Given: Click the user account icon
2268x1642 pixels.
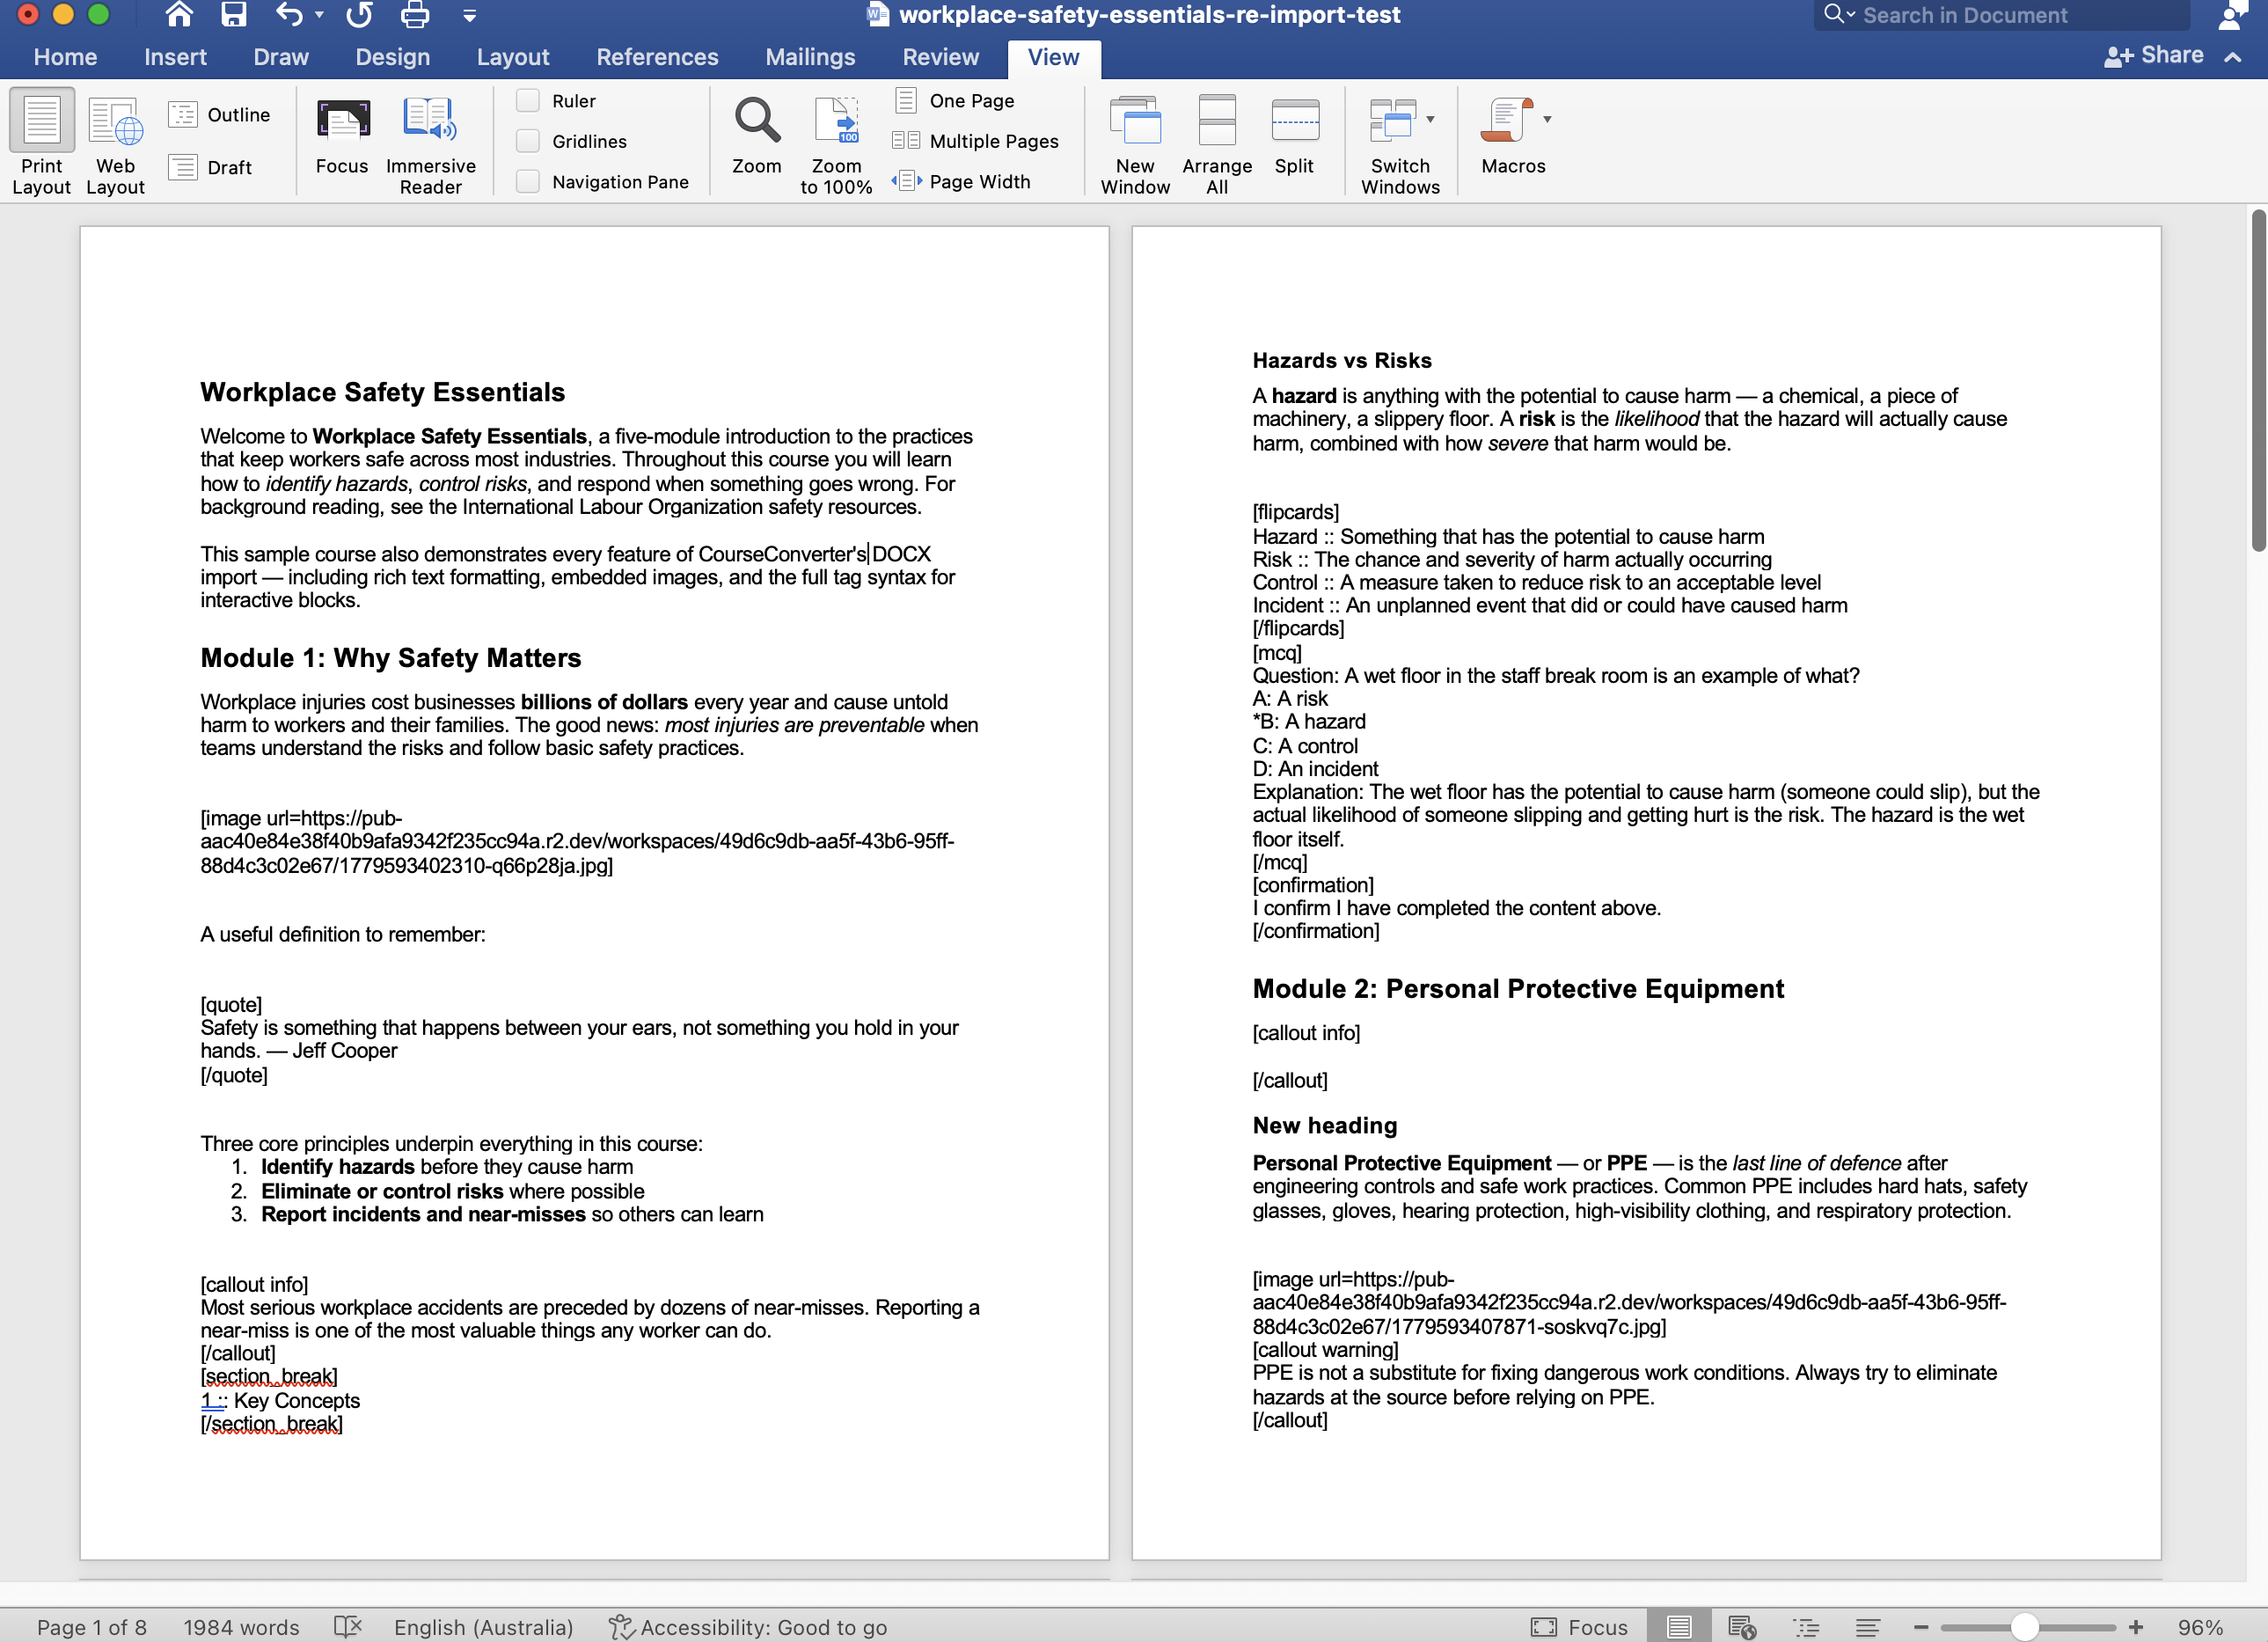Looking at the screenshot, I should tap(2232, 15).
